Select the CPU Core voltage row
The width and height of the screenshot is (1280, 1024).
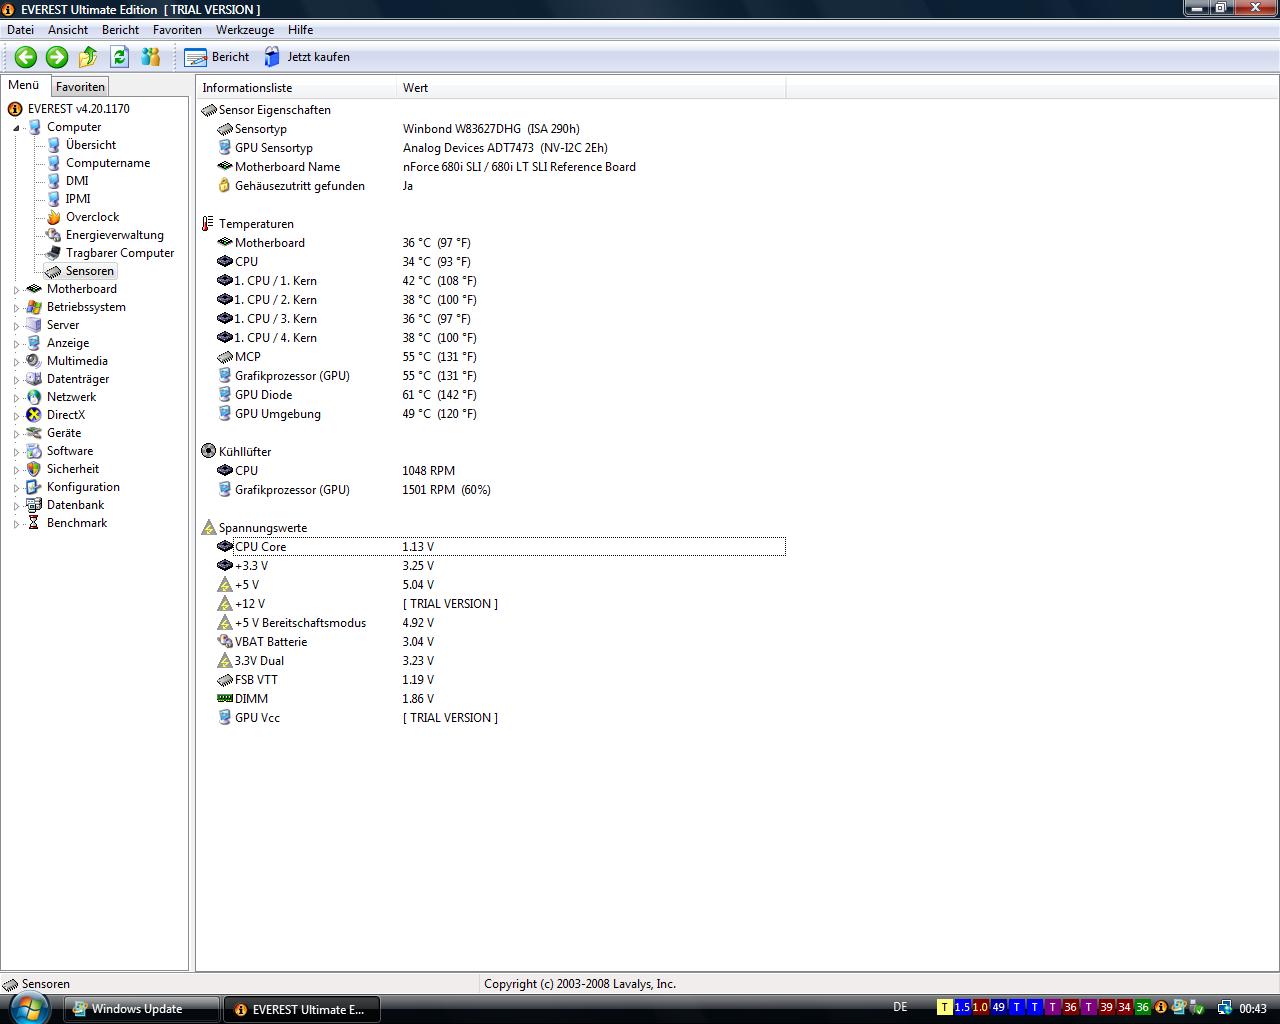500,547
